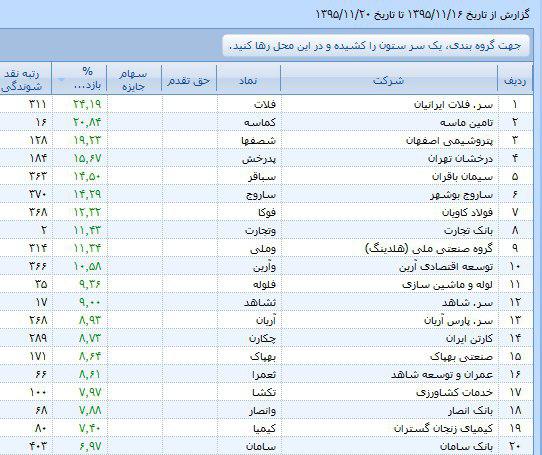542x455 pixels.
Task: Click symbol سامان
Action: point(261,446)
